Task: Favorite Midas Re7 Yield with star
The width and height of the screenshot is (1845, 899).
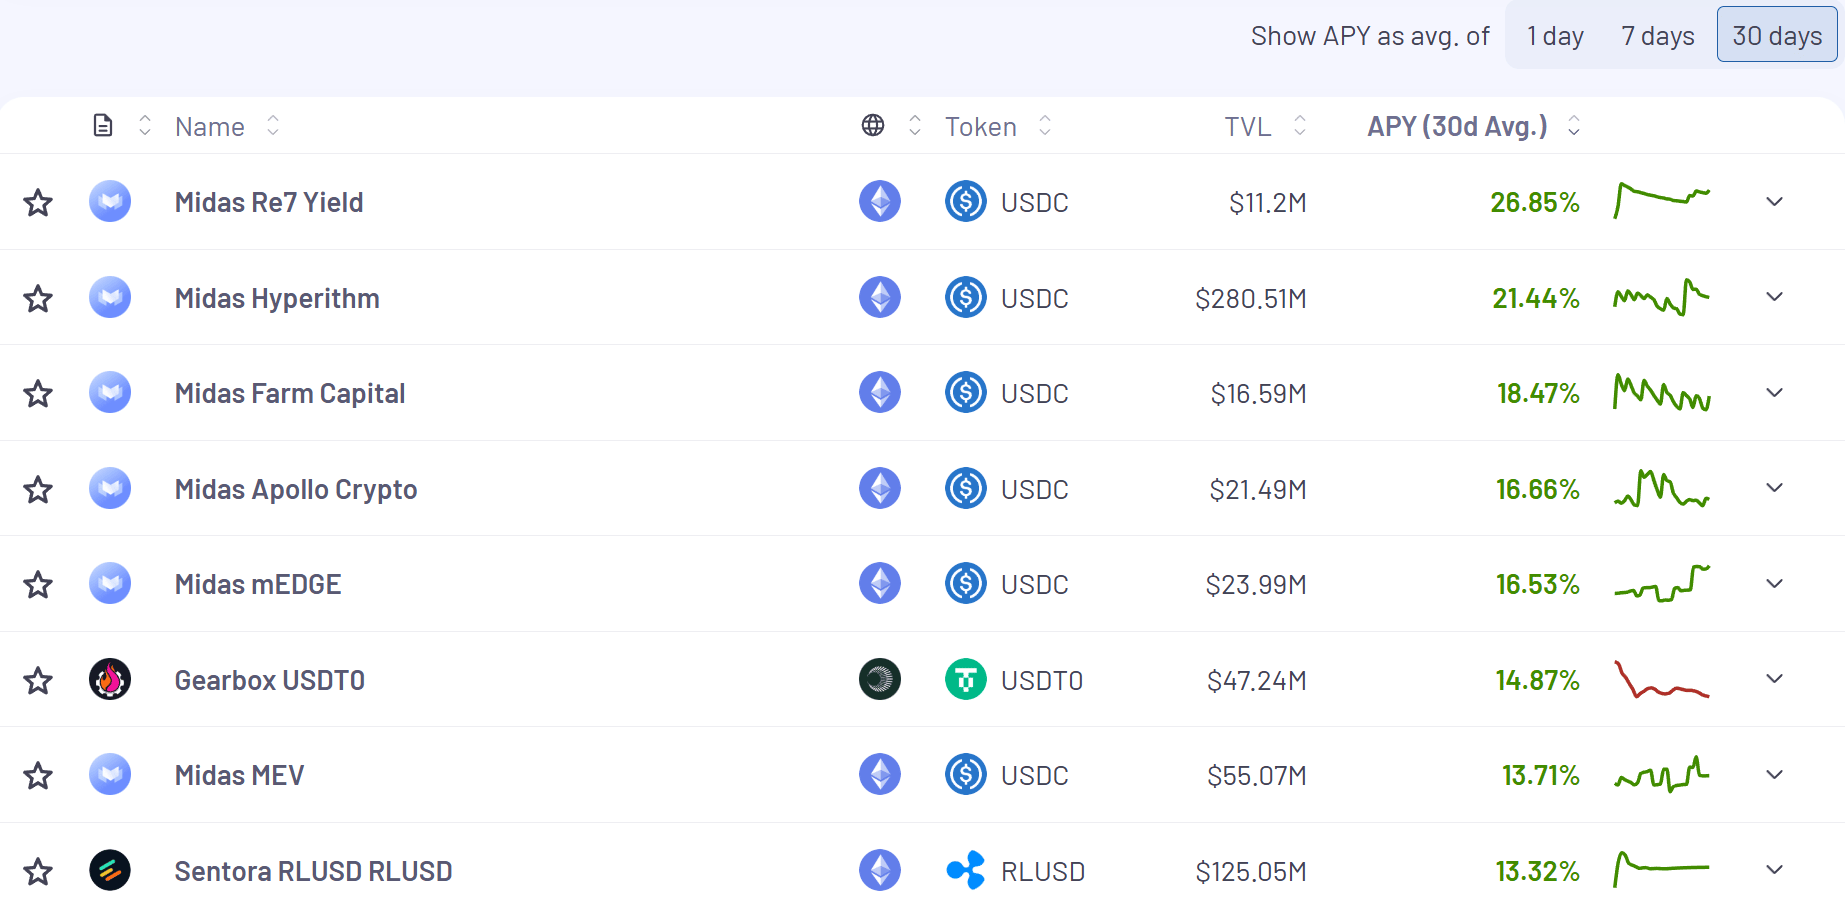Action: point(38,203)
